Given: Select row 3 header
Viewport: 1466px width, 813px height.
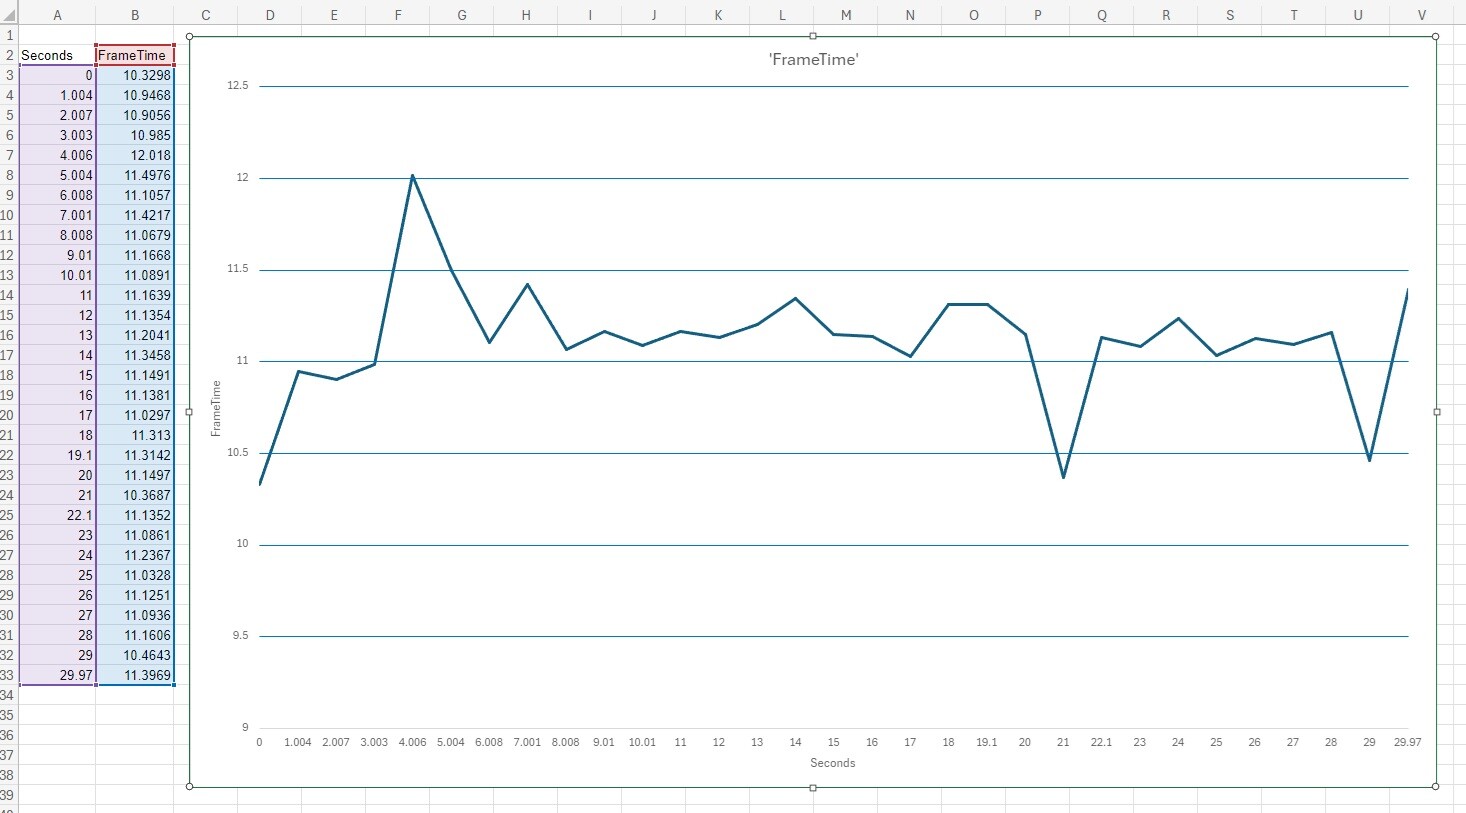Looking at the screenshot, I should pyautogui.click(x=8, y=75).
